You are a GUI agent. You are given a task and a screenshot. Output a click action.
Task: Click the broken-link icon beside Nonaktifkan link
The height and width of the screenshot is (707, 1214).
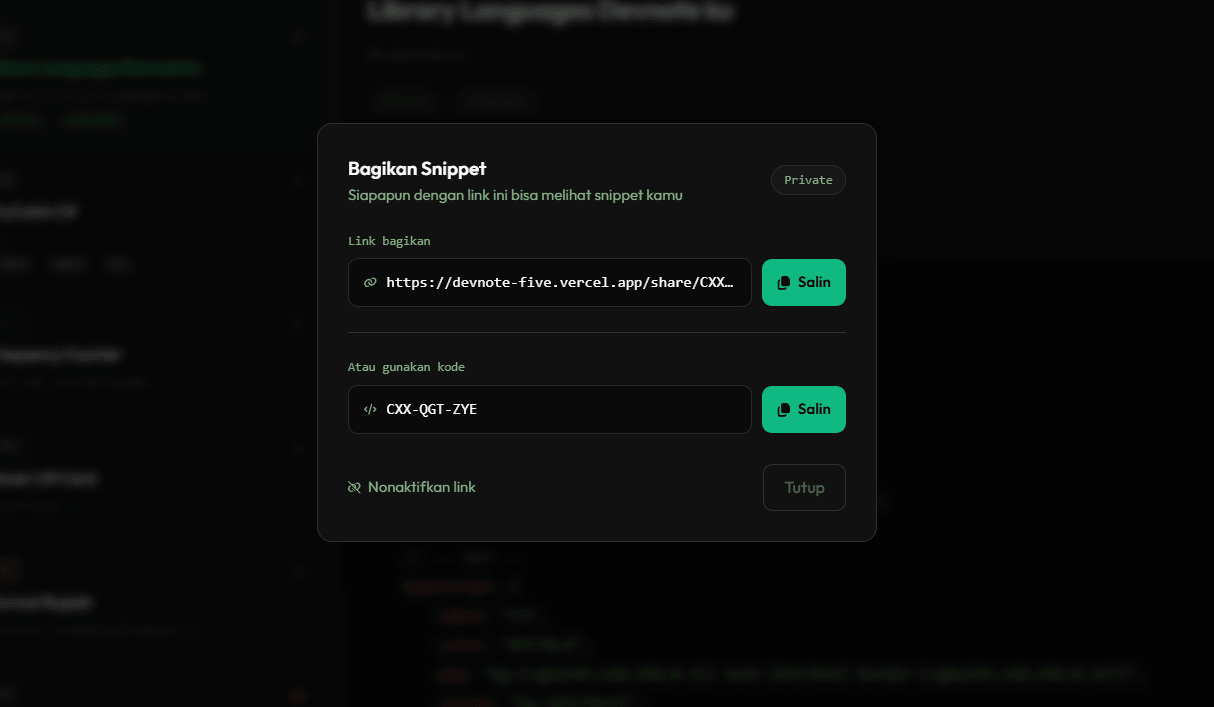(x=354, y=487)
